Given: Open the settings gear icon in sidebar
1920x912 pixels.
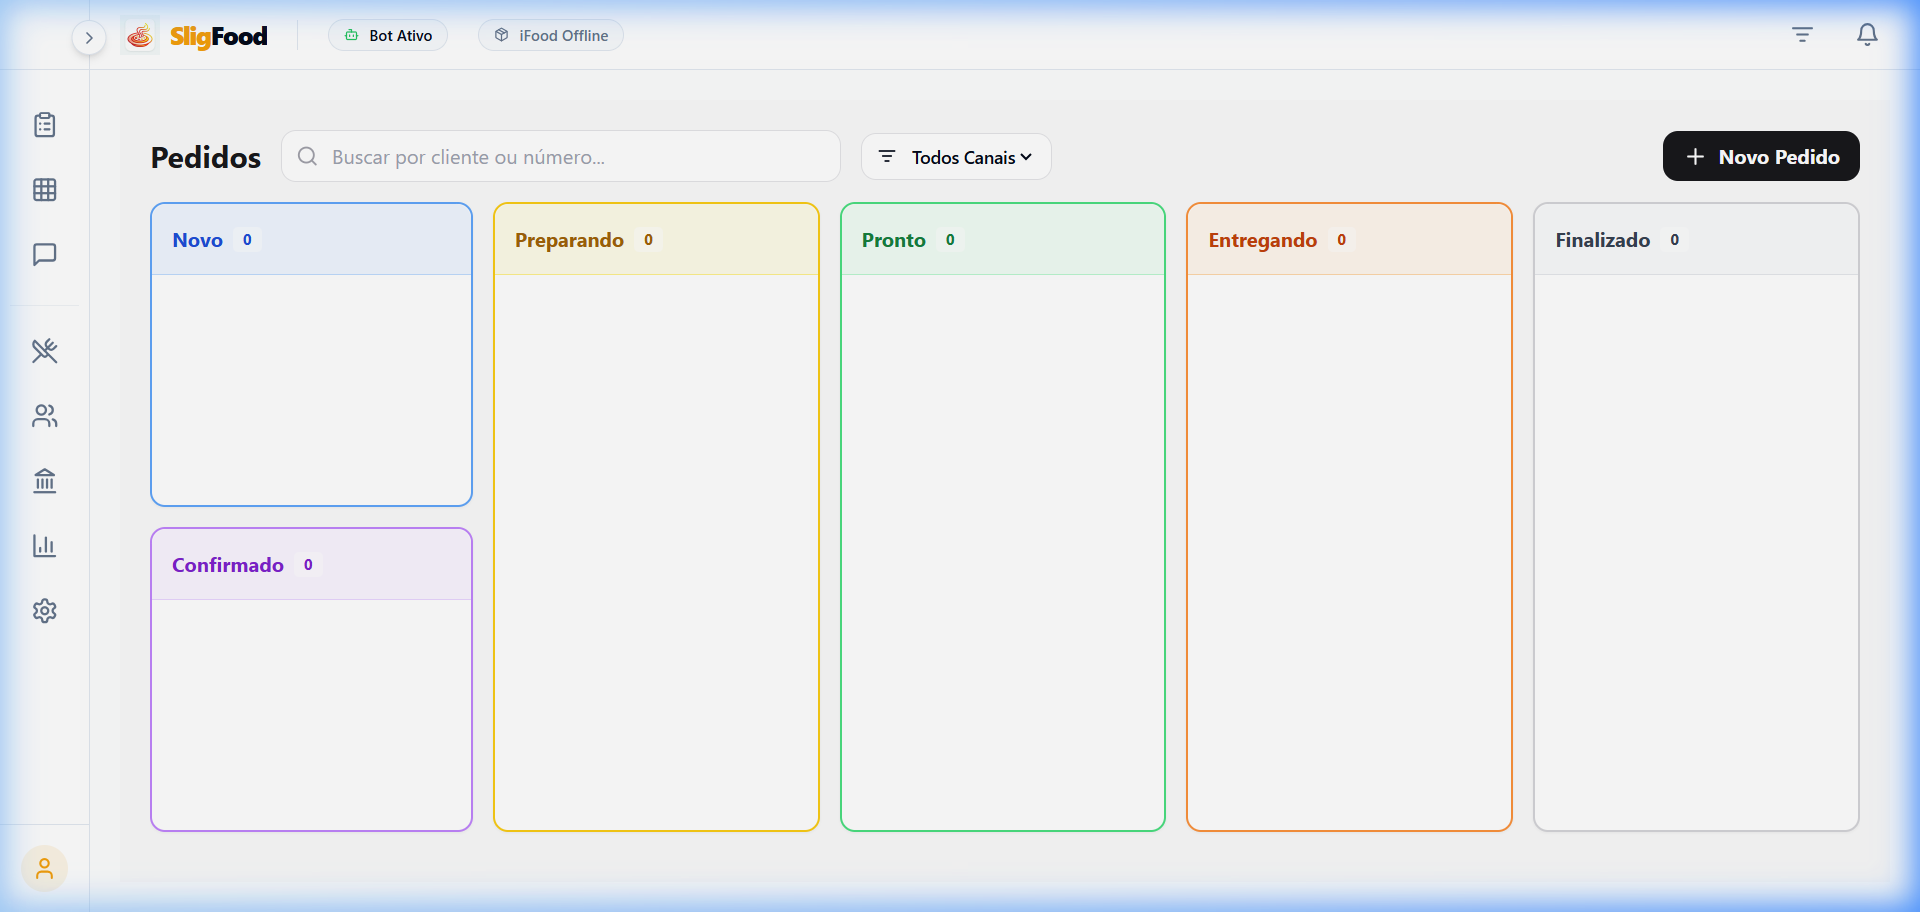Looking at the screenshot, I should pyautogui.click(x=45, y=611).
